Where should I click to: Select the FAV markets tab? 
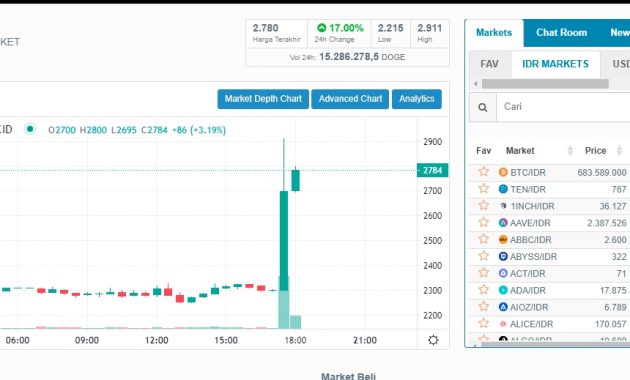tap(489, 64)
